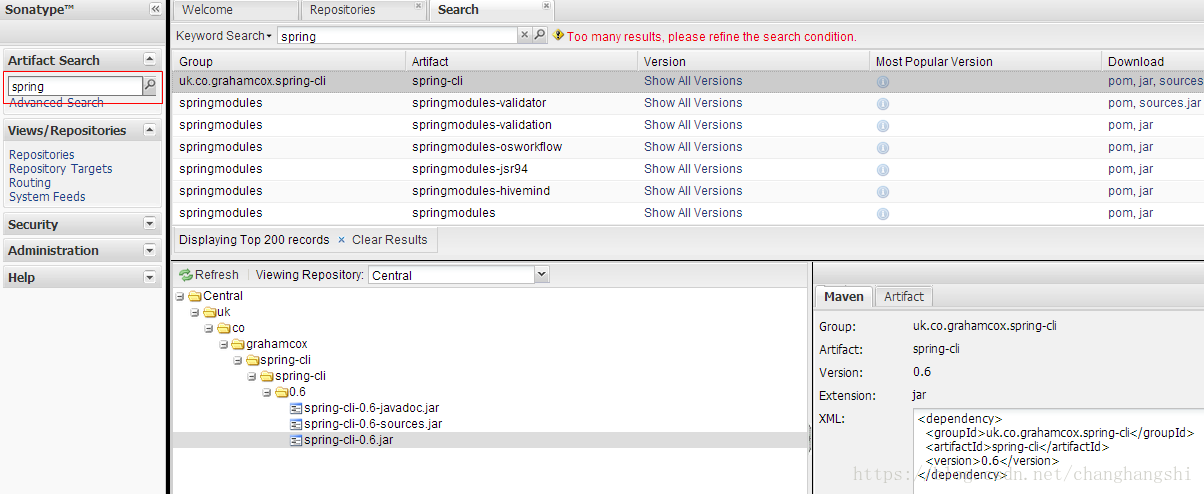Click the info icon in springmodules-validation row
The image size is (1204, 494).
click(883, 126)
